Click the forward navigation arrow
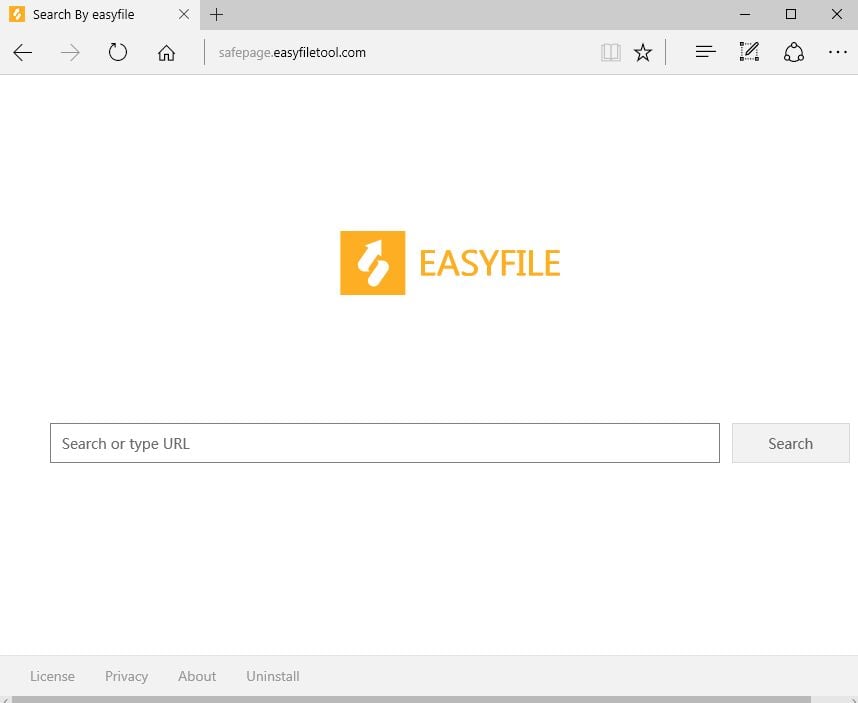The width and height of the screenshot is (858, 703). [70, 53]
